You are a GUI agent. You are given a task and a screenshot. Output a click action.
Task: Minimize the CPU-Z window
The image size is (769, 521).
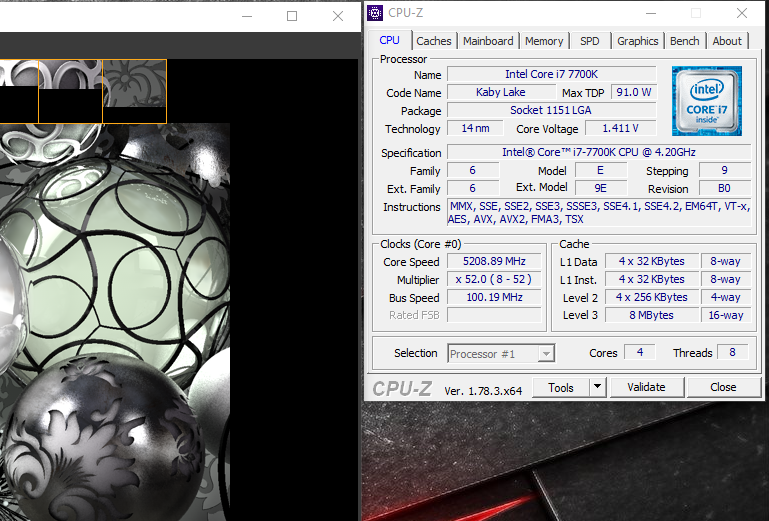click(x=651, y=14)
